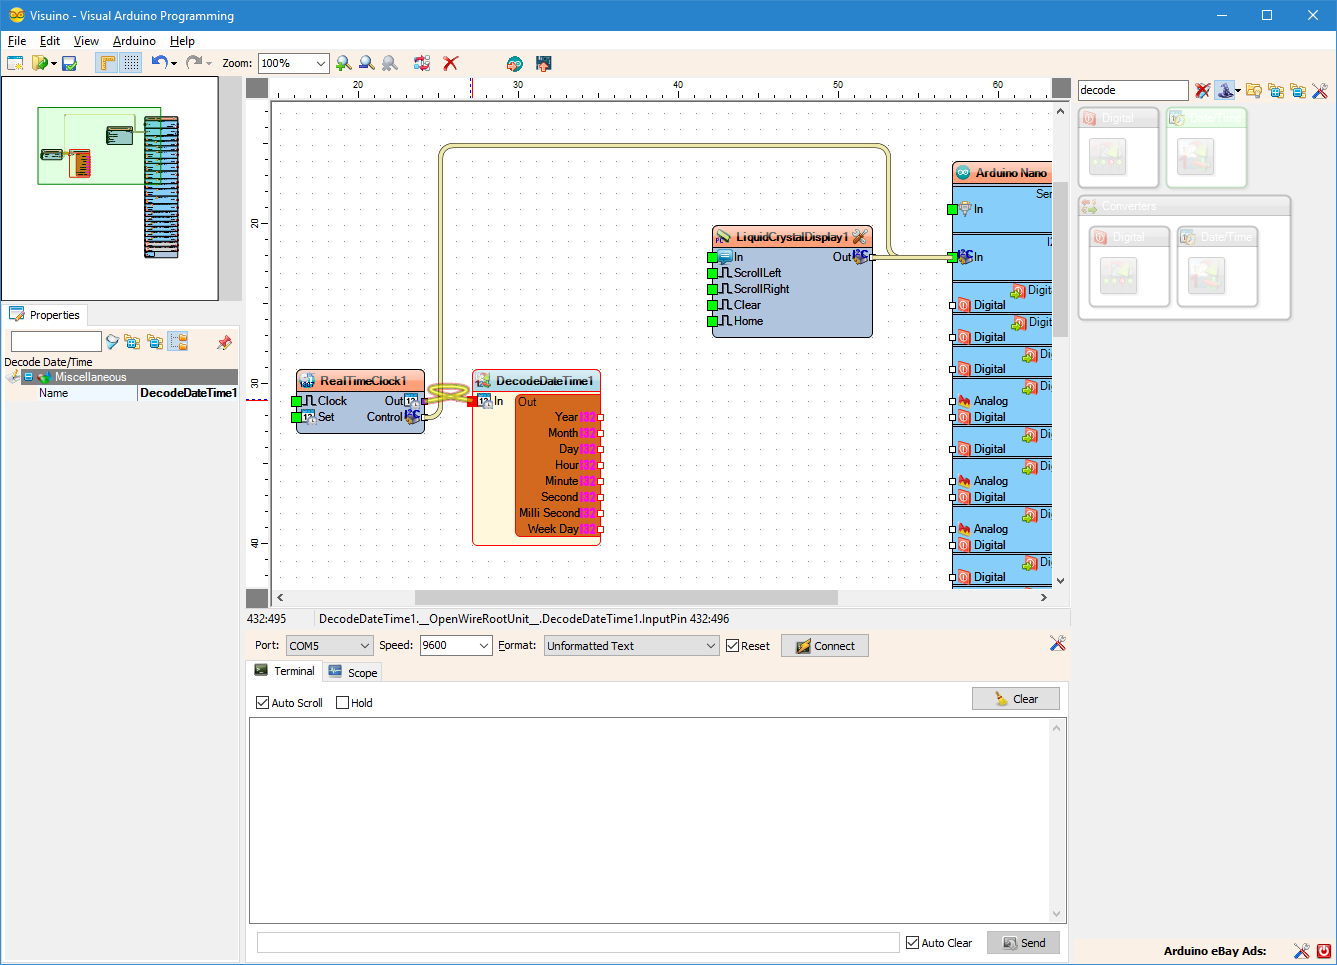
Task: Click the component search field containing 'decode'
Action: pyautogui.click(x=1133, y=90)
